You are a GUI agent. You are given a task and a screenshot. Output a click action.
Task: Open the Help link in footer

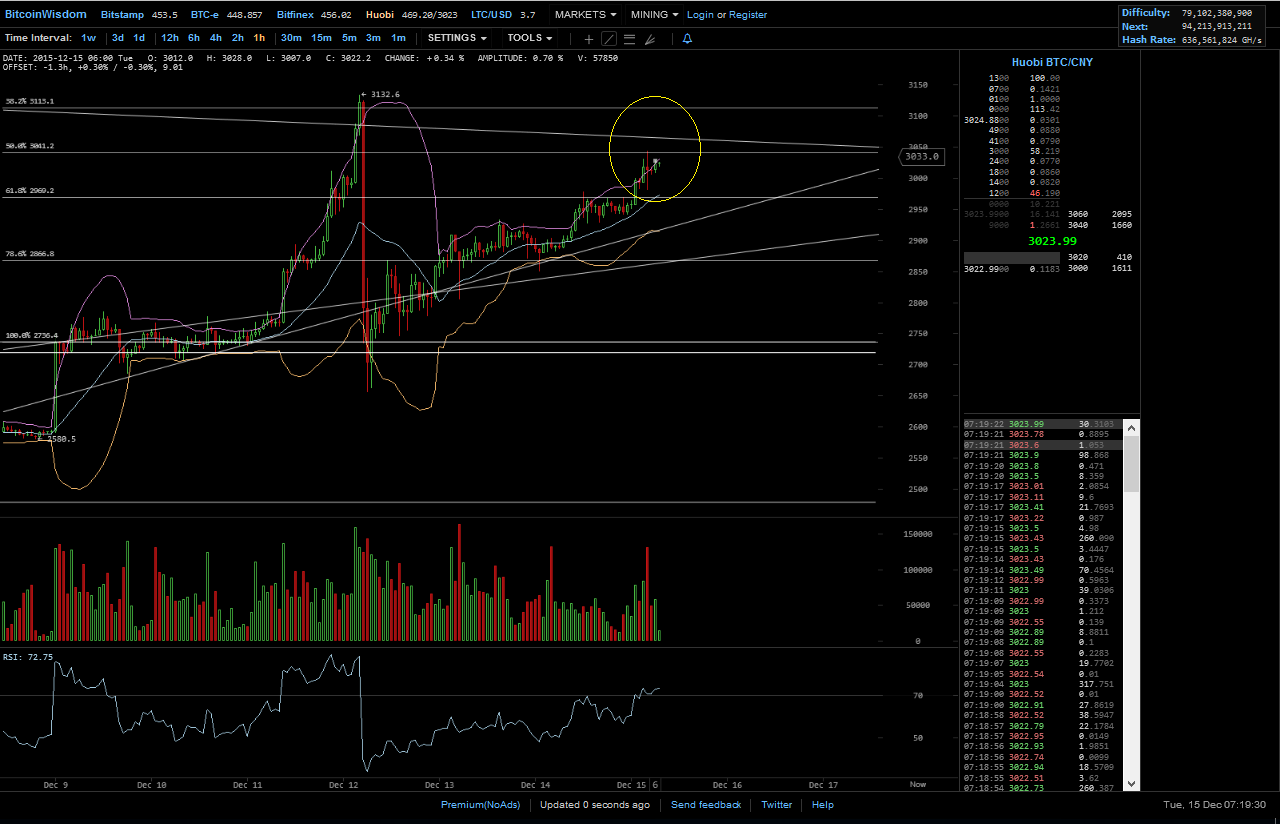tap(822, 805)
